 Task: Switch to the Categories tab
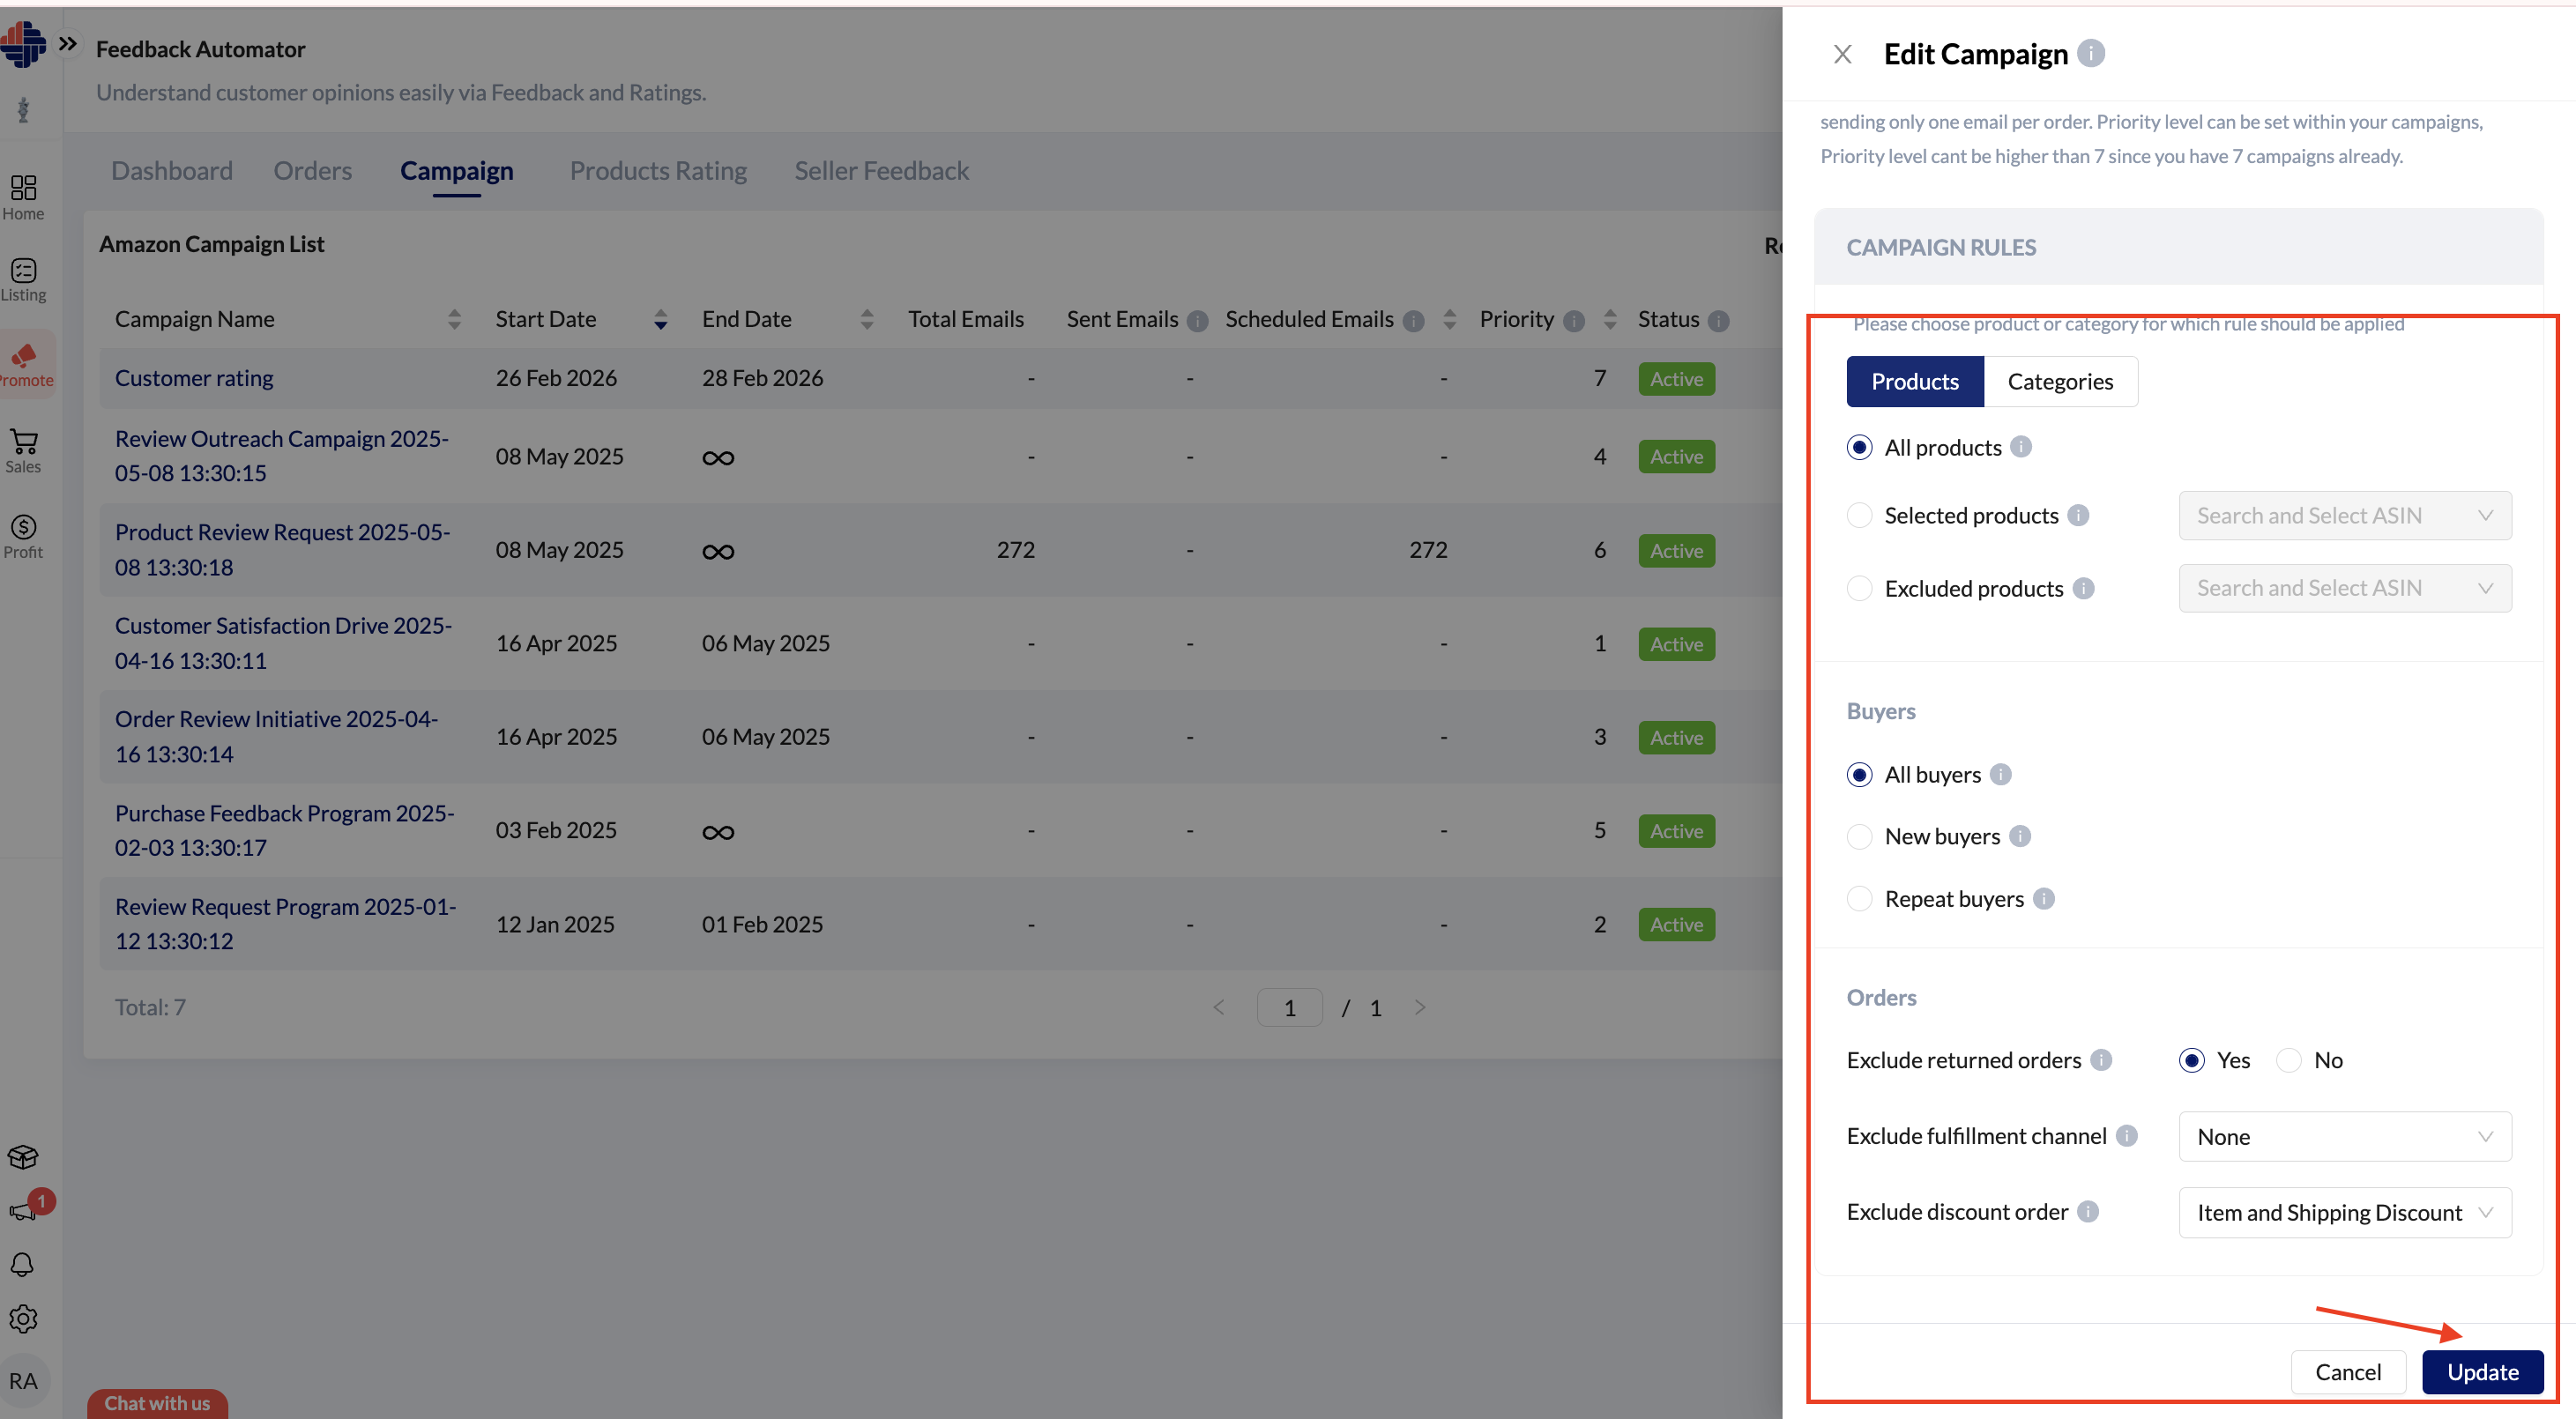(2059, 382)
